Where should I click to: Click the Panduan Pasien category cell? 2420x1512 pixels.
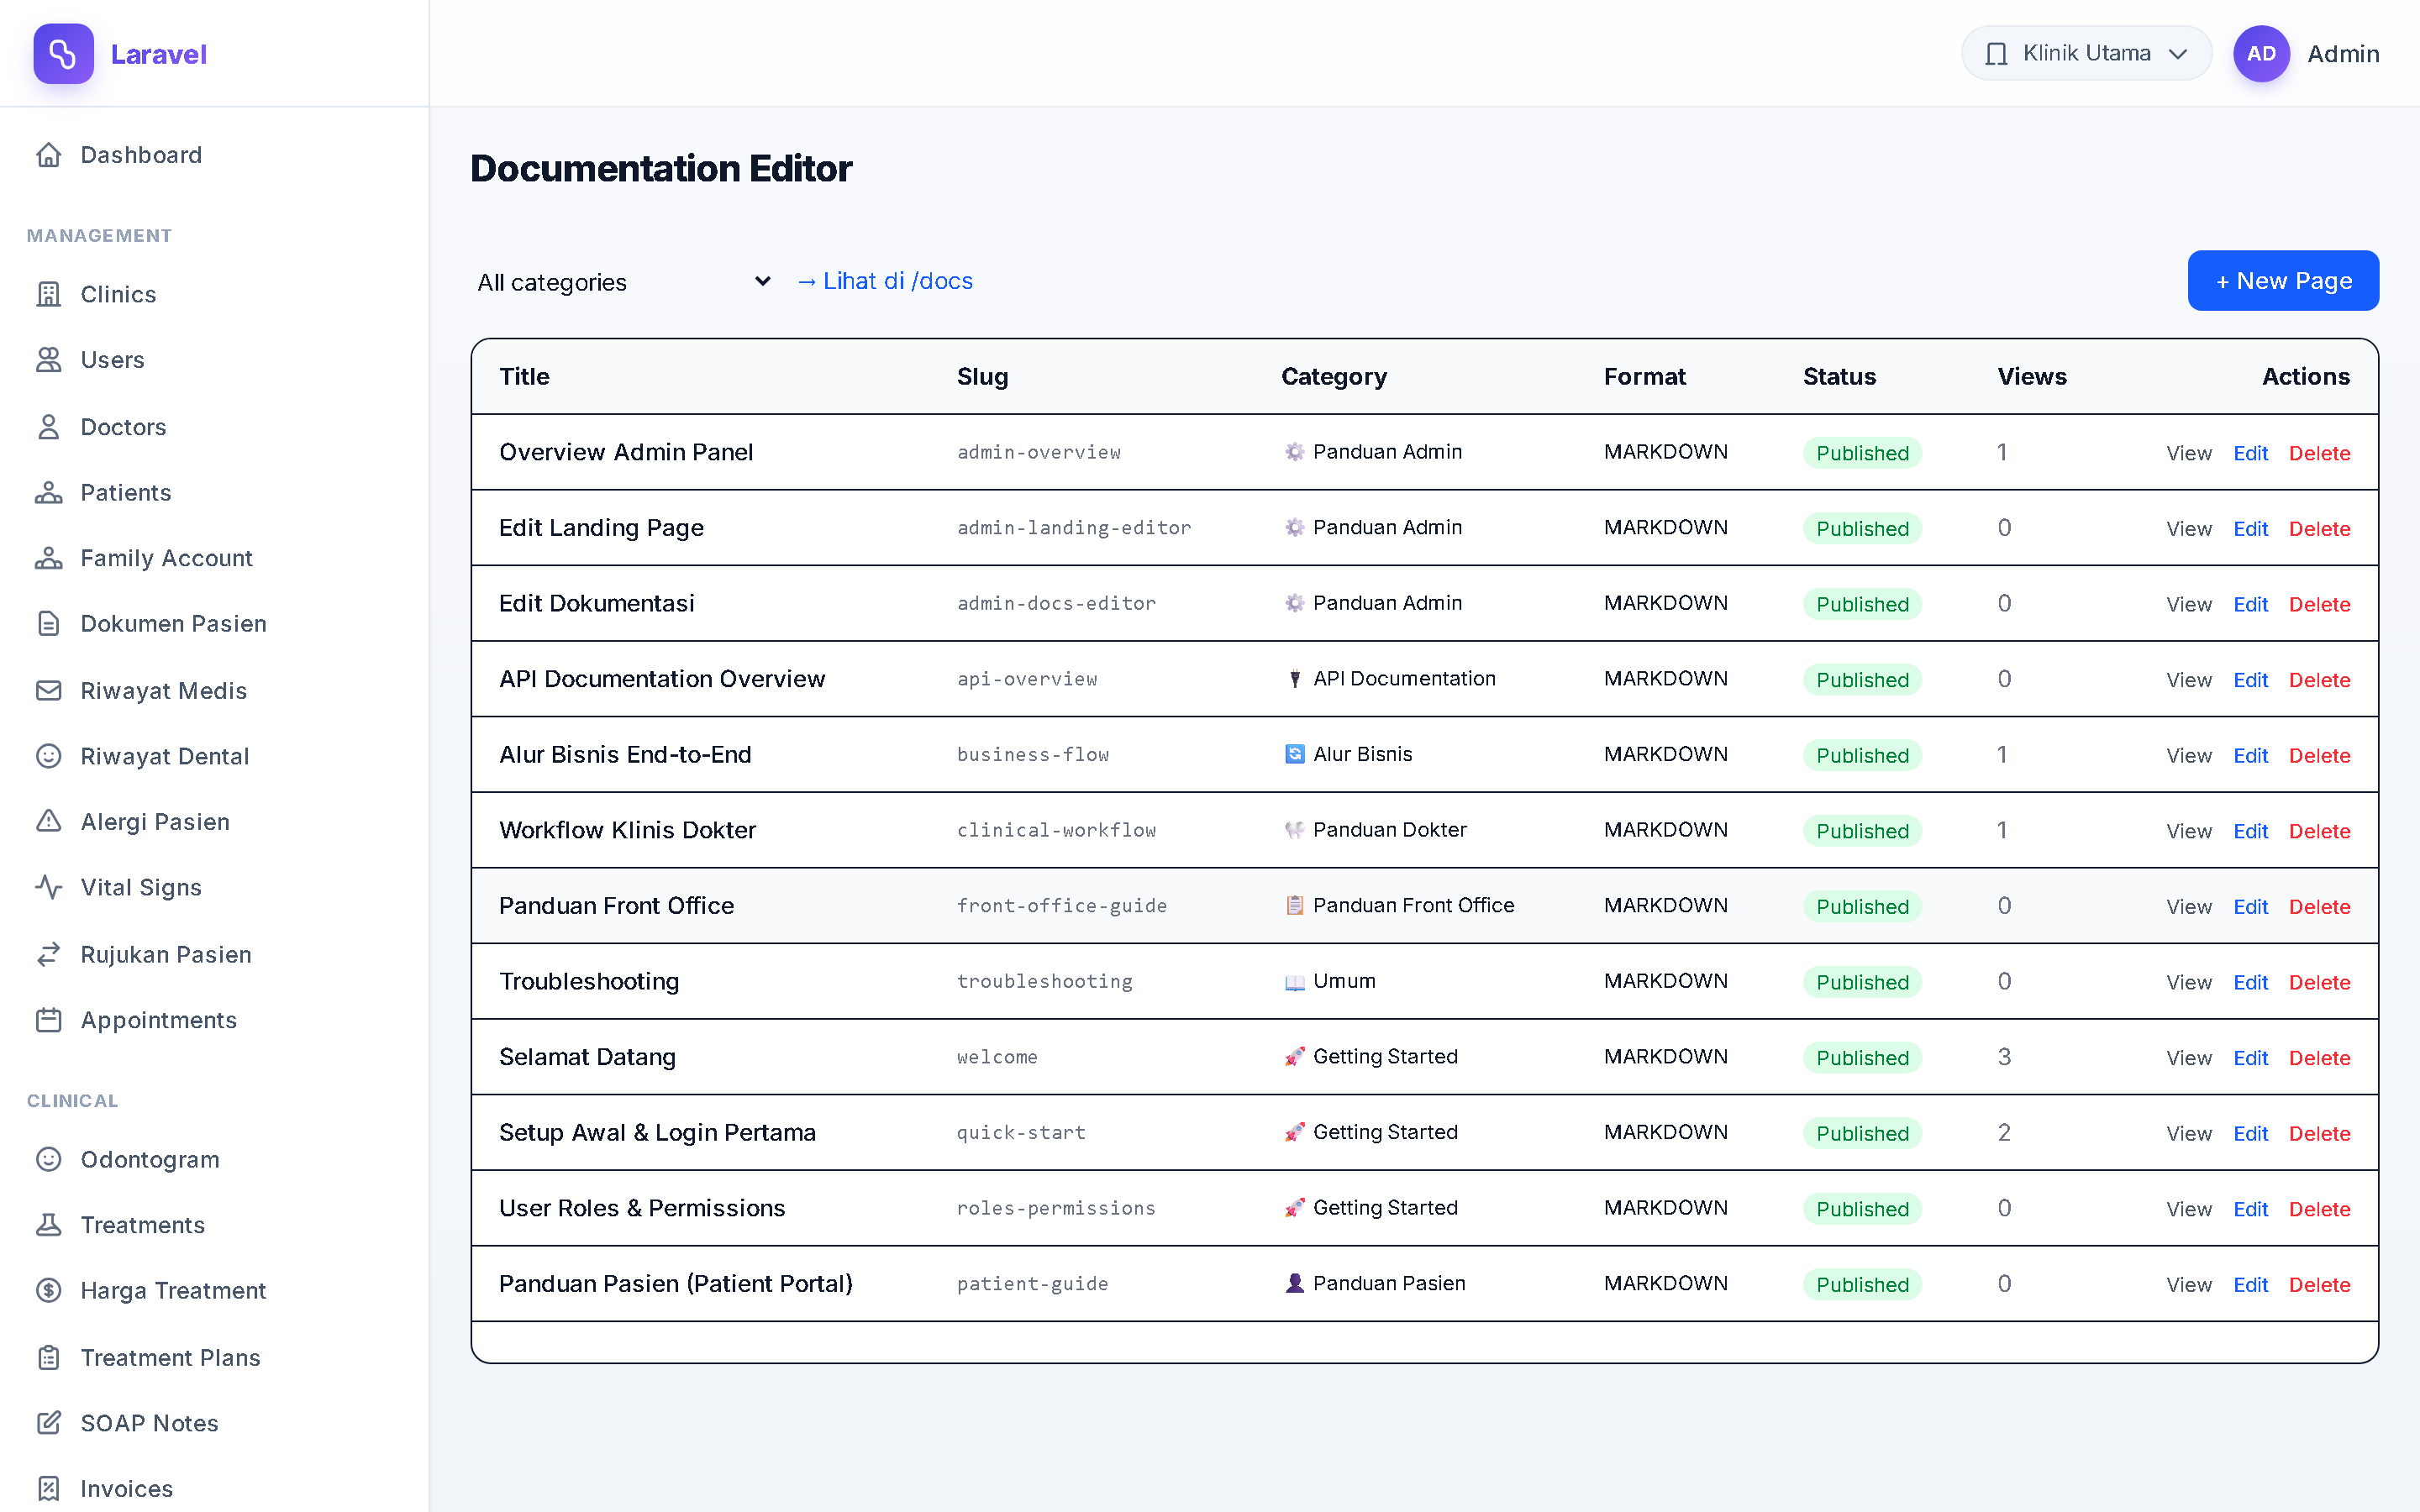(x=1375, y=1283)
